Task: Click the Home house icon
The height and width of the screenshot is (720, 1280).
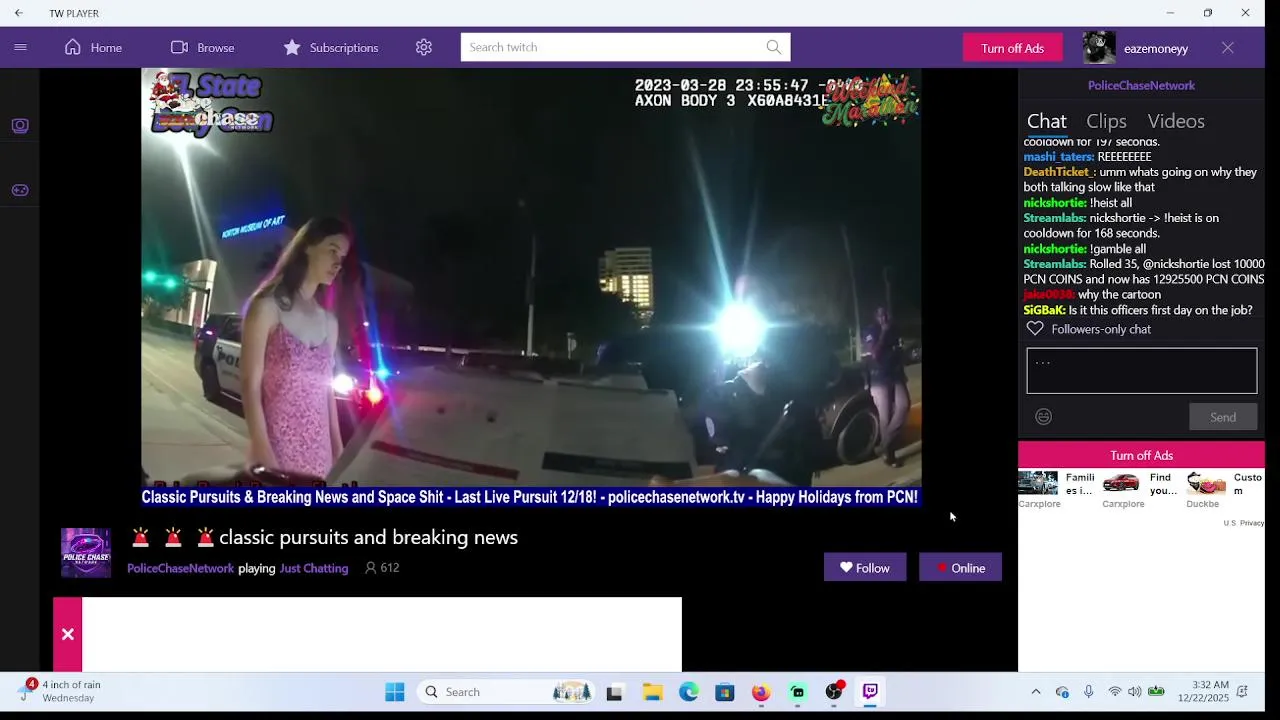Action: click(x=73, y=47)
